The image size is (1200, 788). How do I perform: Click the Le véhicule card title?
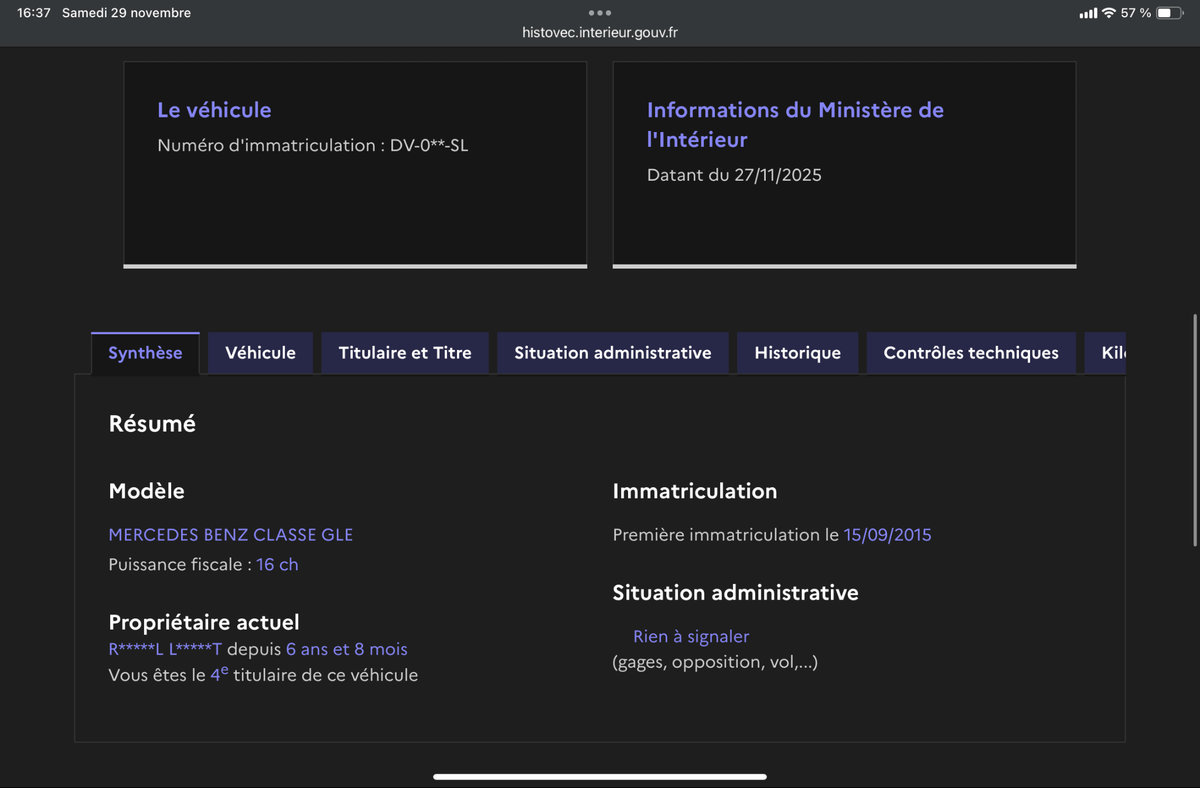[x=214, y=110]
